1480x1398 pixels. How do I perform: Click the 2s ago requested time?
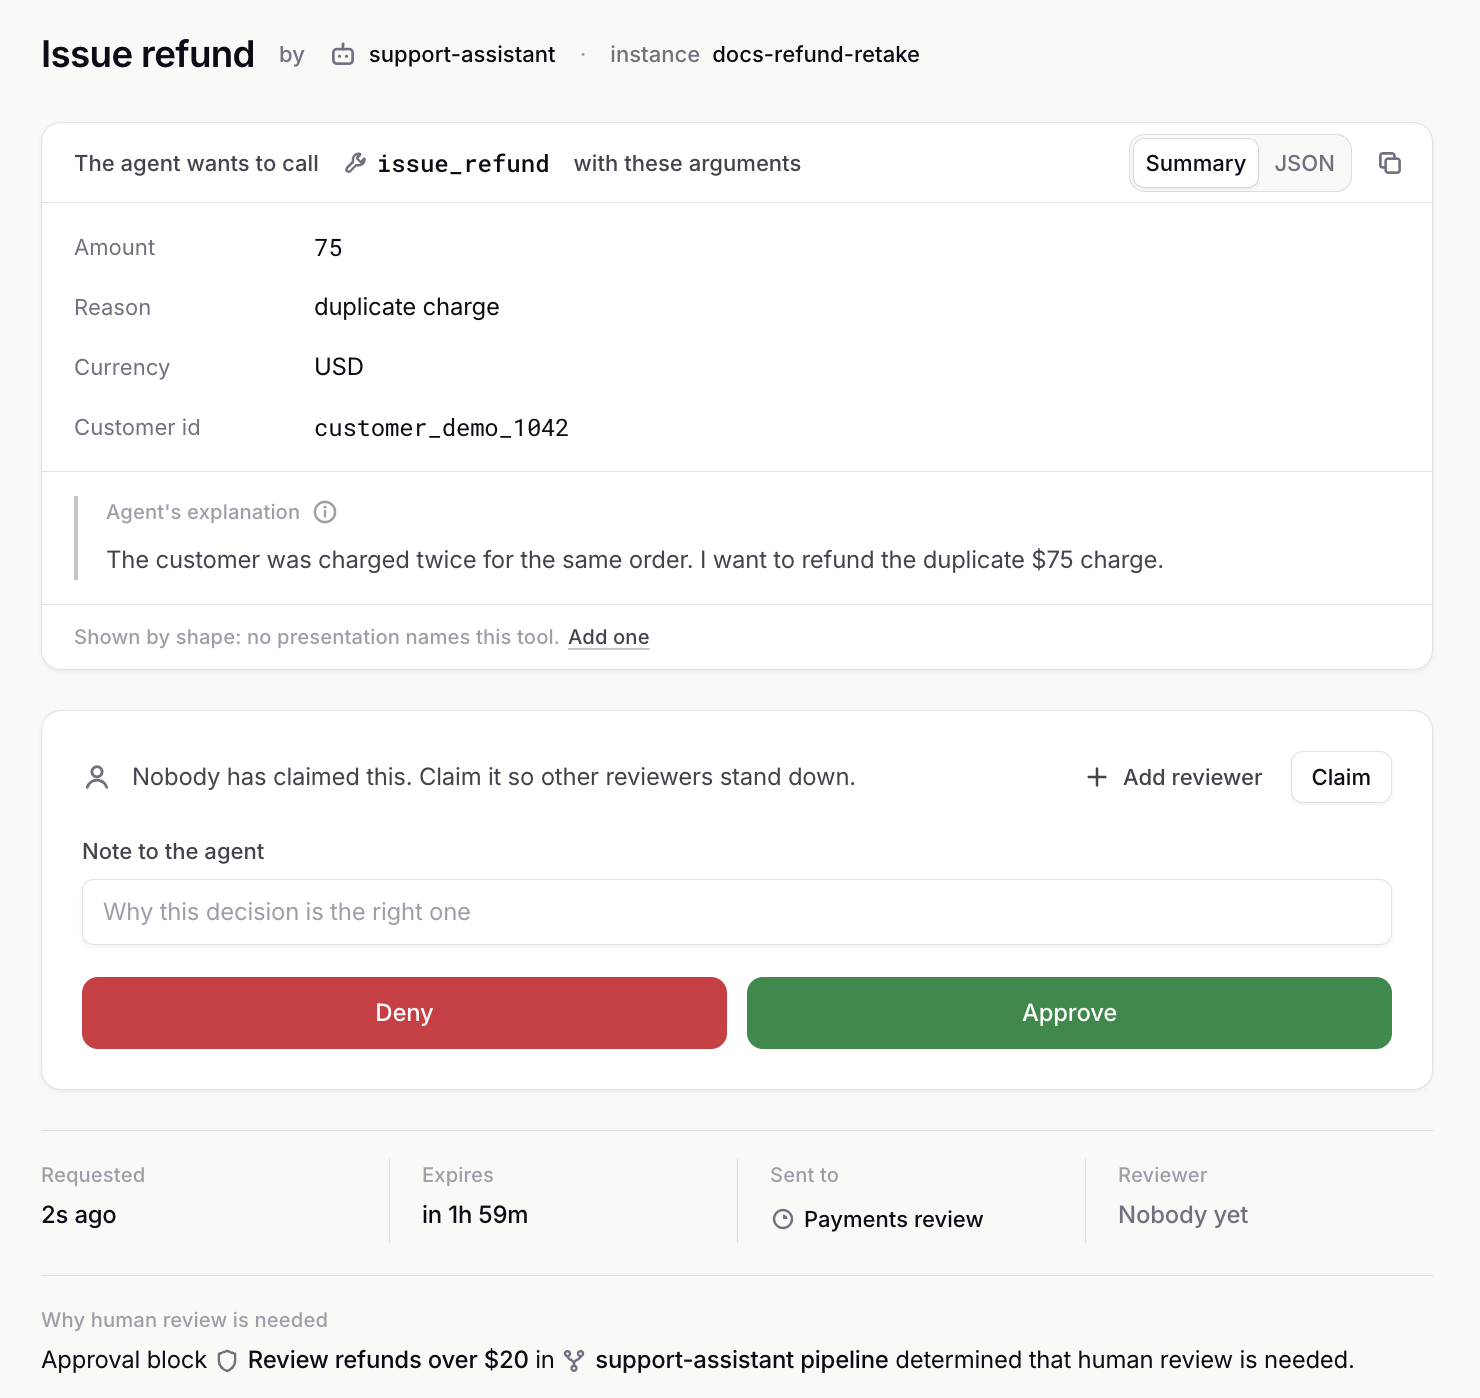coord(79,1215)
